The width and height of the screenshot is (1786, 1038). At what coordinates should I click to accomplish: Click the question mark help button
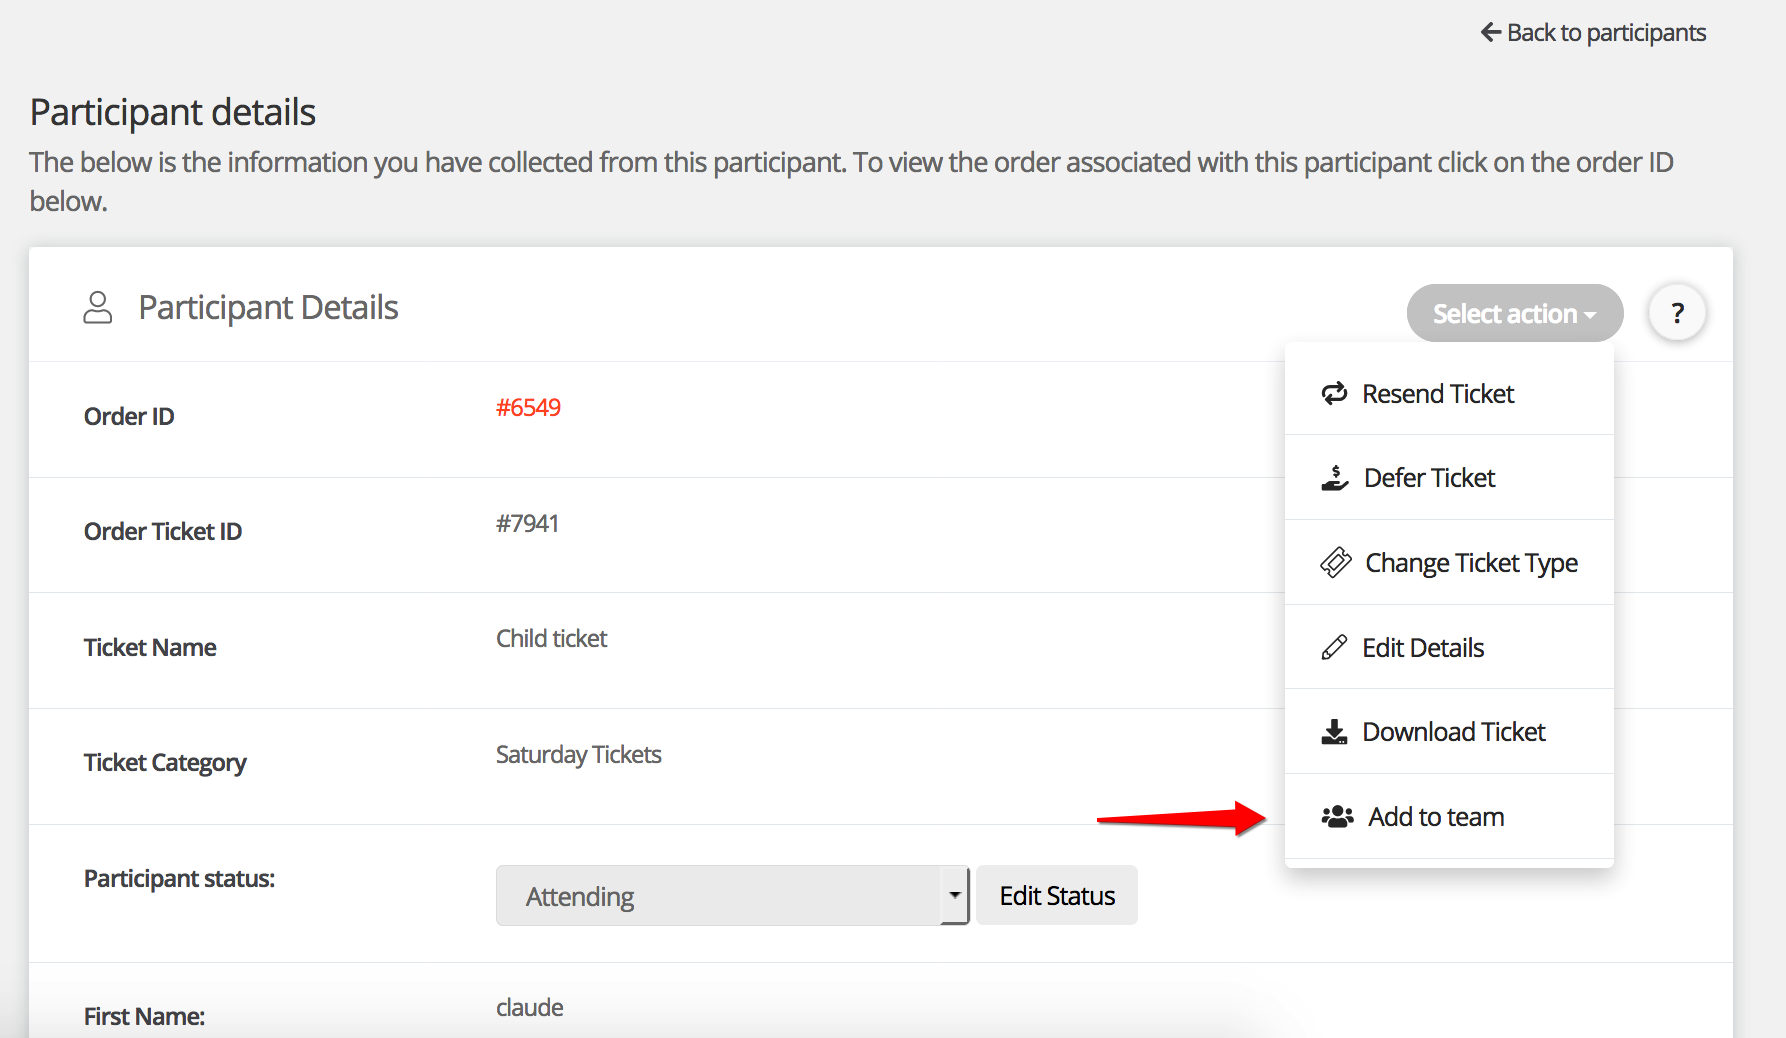1677,313
